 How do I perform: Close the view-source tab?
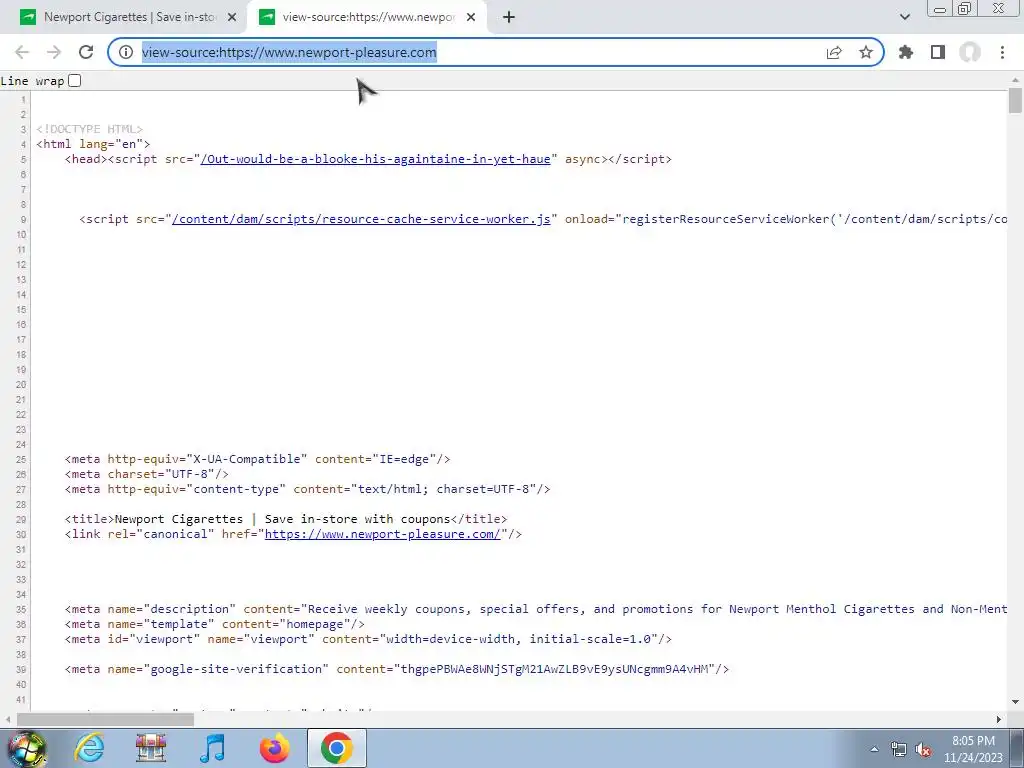471,18
